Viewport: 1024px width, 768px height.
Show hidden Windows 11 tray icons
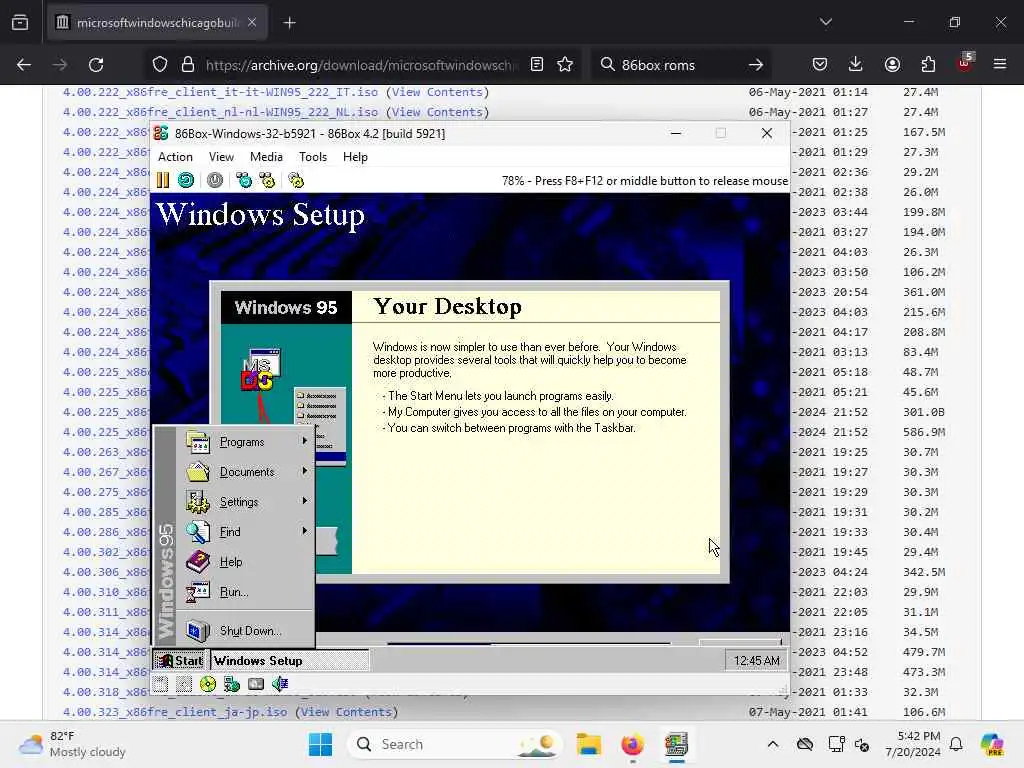tap(773, 744)
